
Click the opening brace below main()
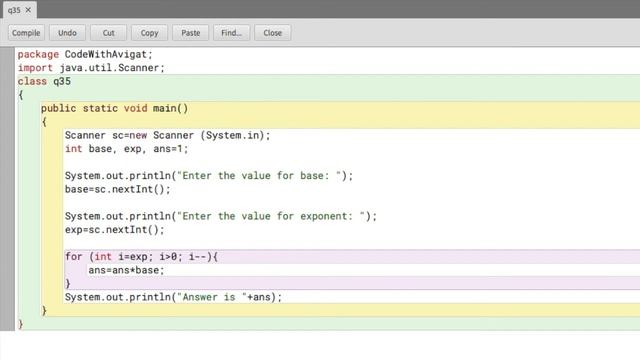point(44,122)
